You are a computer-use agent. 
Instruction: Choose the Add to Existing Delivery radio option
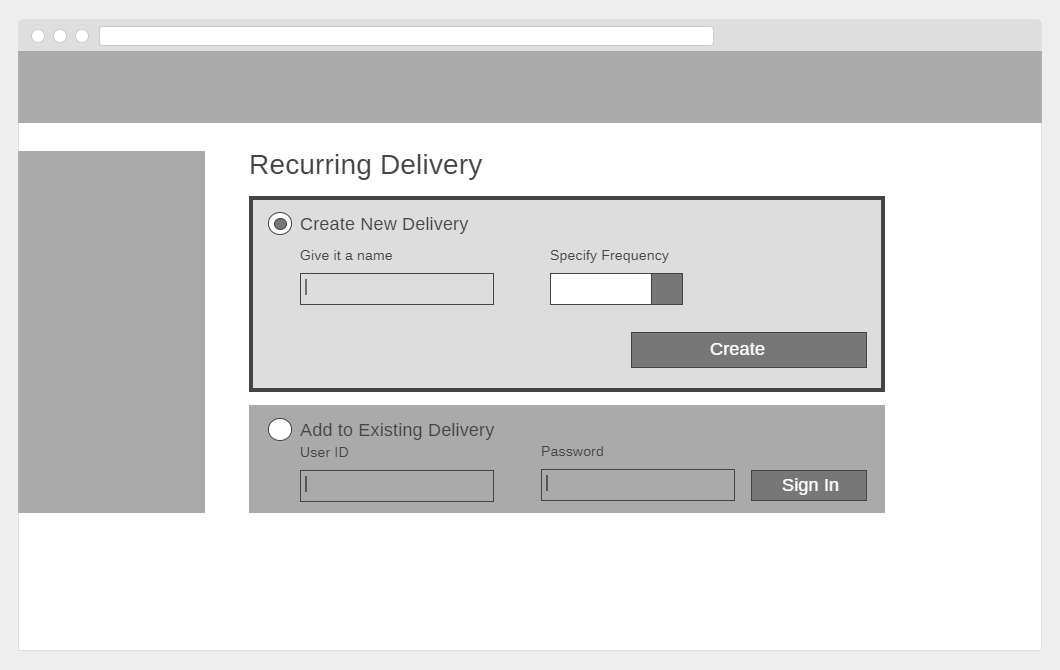coord(280,430)
